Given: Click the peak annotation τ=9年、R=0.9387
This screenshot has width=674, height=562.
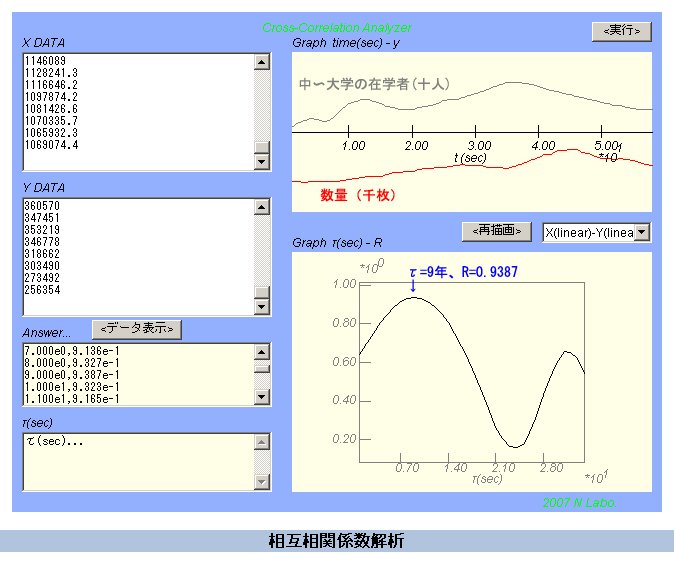Looking at the screenshot, I should point(463,272).
